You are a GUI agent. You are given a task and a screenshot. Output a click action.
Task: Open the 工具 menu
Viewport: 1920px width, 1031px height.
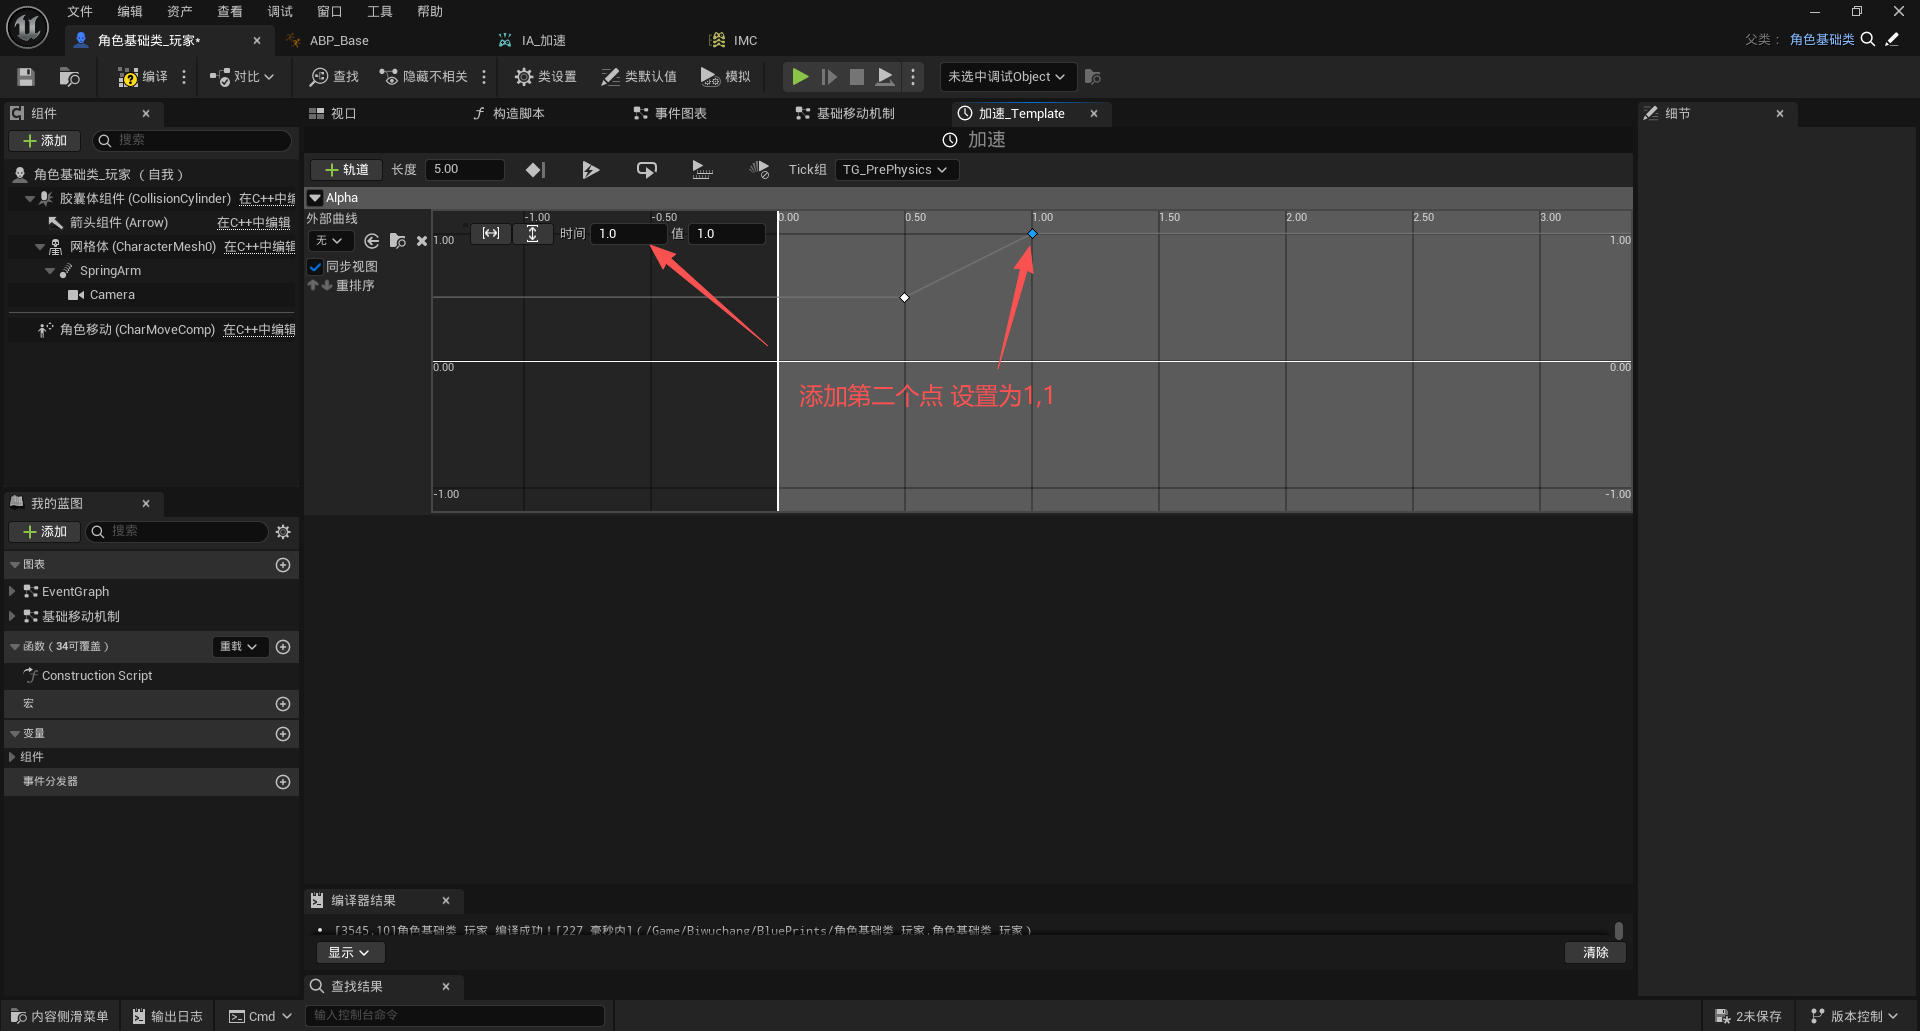pos(380,12)
